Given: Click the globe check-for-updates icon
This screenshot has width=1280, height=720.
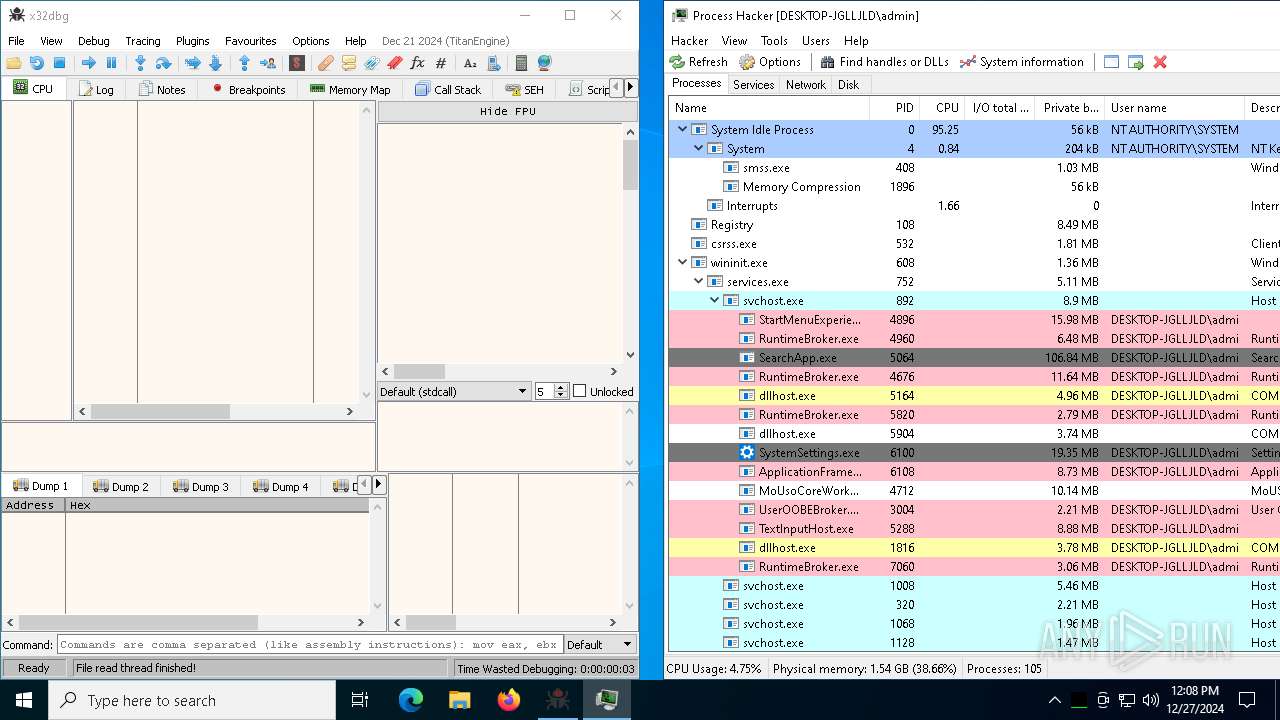Looking at the screenshot, I should pyautogui.click(x=544, y=63).
